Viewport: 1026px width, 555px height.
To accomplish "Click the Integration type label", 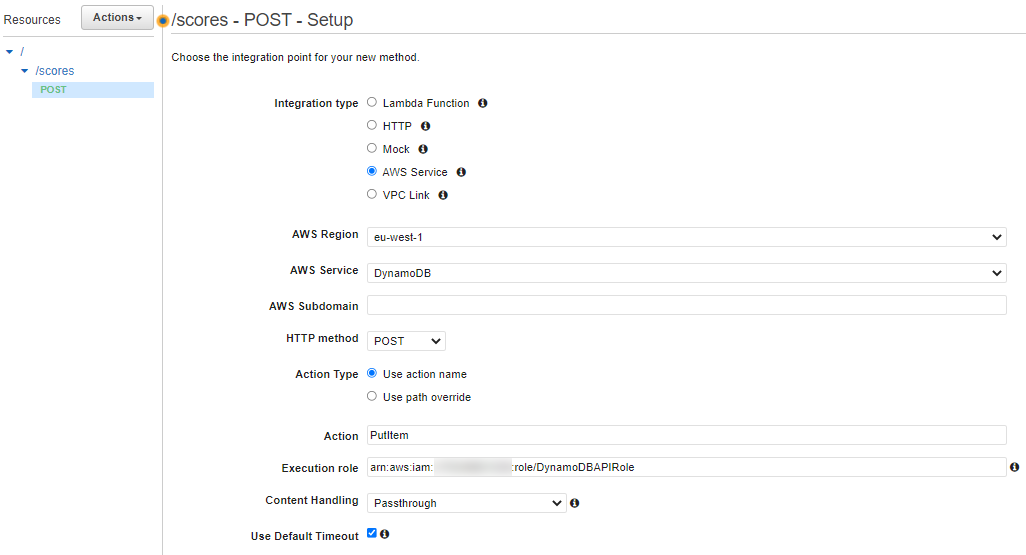I will tap(316, 103).
